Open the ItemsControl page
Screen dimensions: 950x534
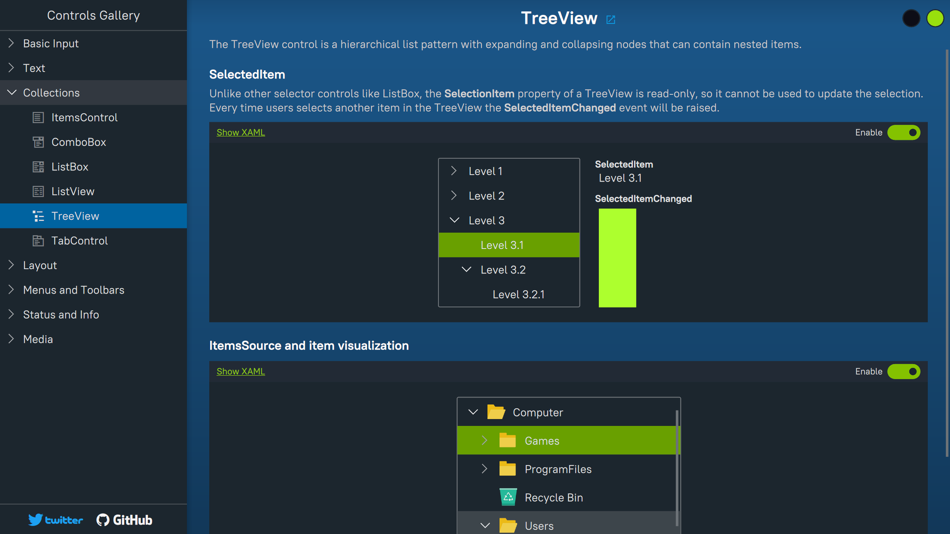coord(93,118)
